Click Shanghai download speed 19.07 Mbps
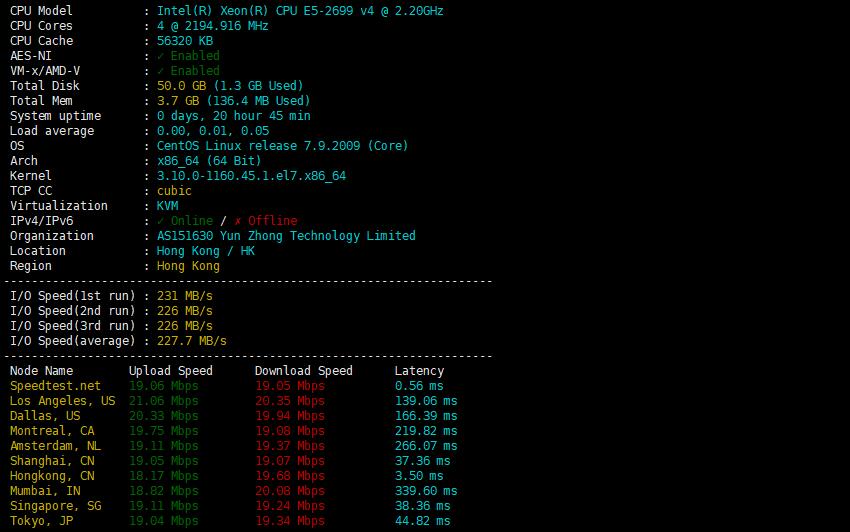 (x=290, y=461)
